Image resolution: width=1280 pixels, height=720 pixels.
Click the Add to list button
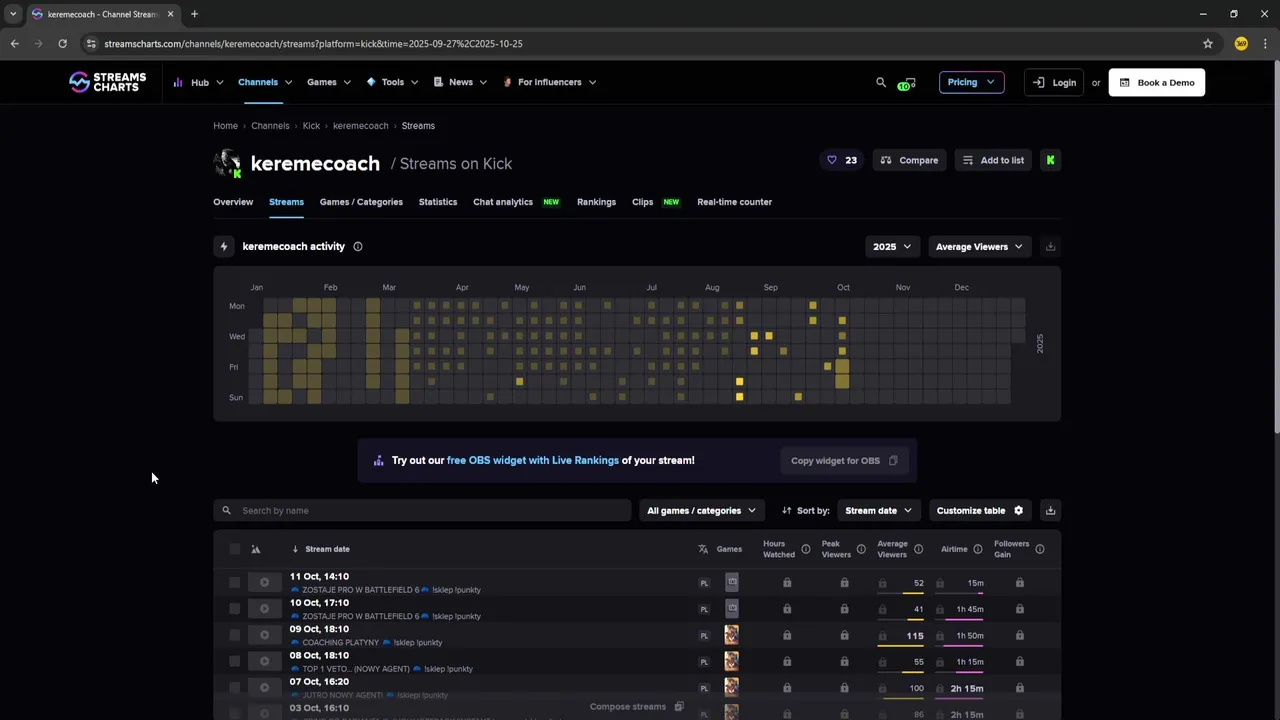coord(993,160)
